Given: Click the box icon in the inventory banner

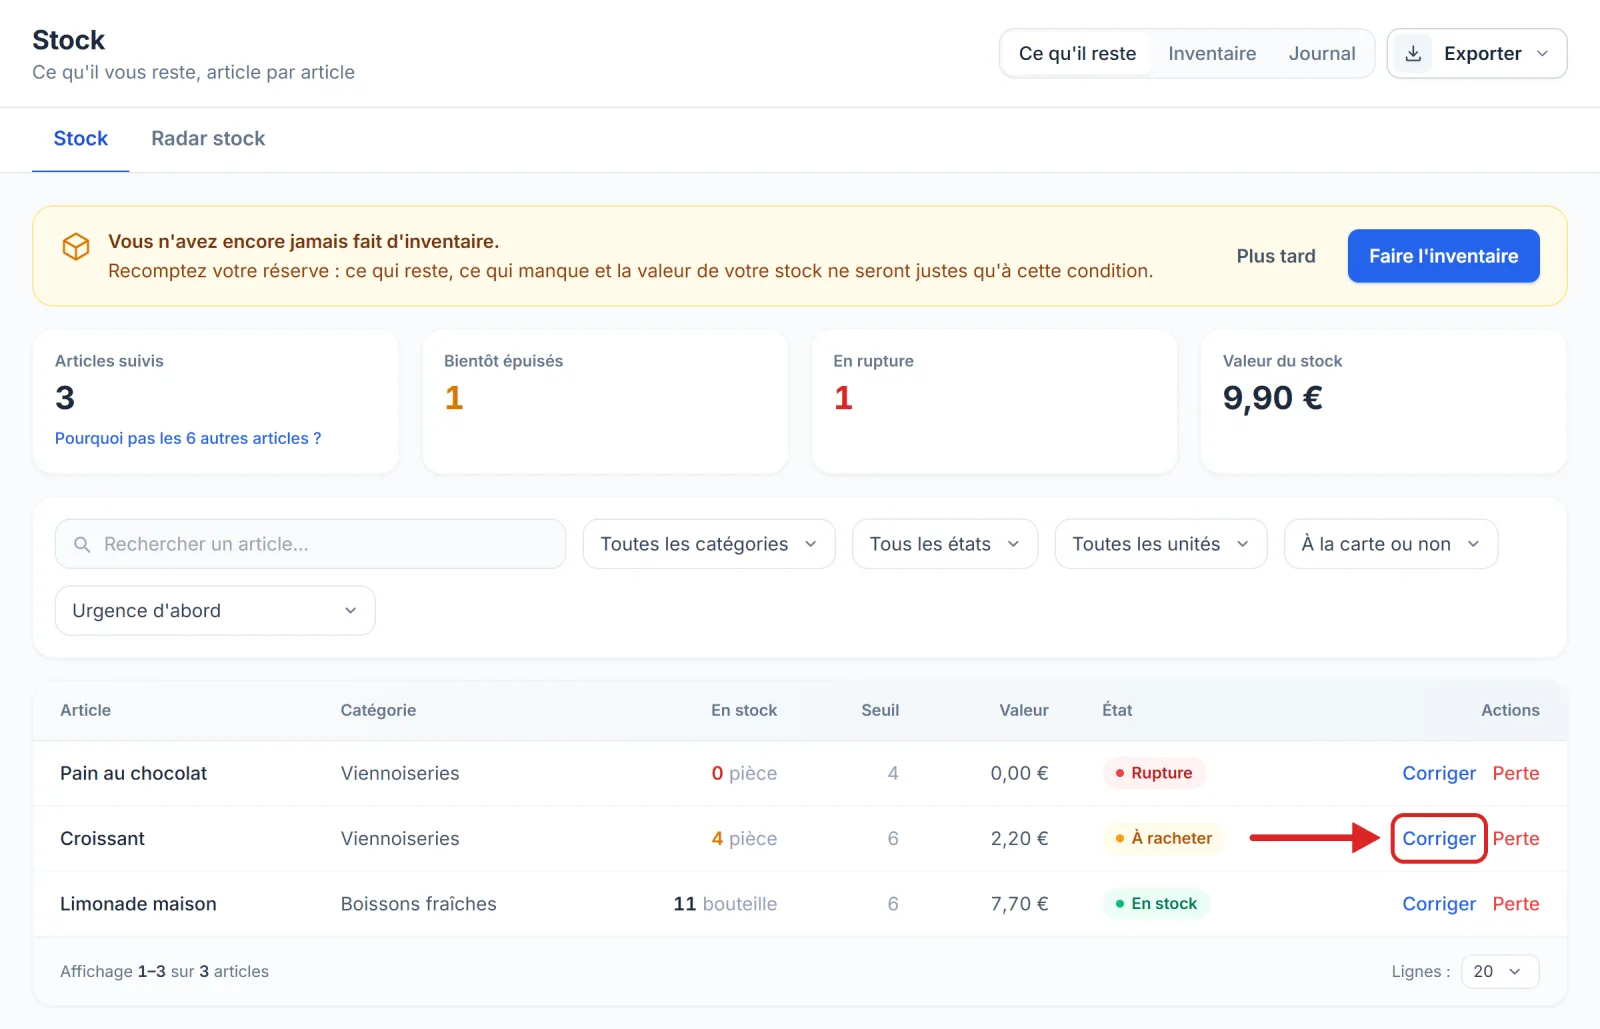Looking at the screenshot, I should (x=76, y=246).
